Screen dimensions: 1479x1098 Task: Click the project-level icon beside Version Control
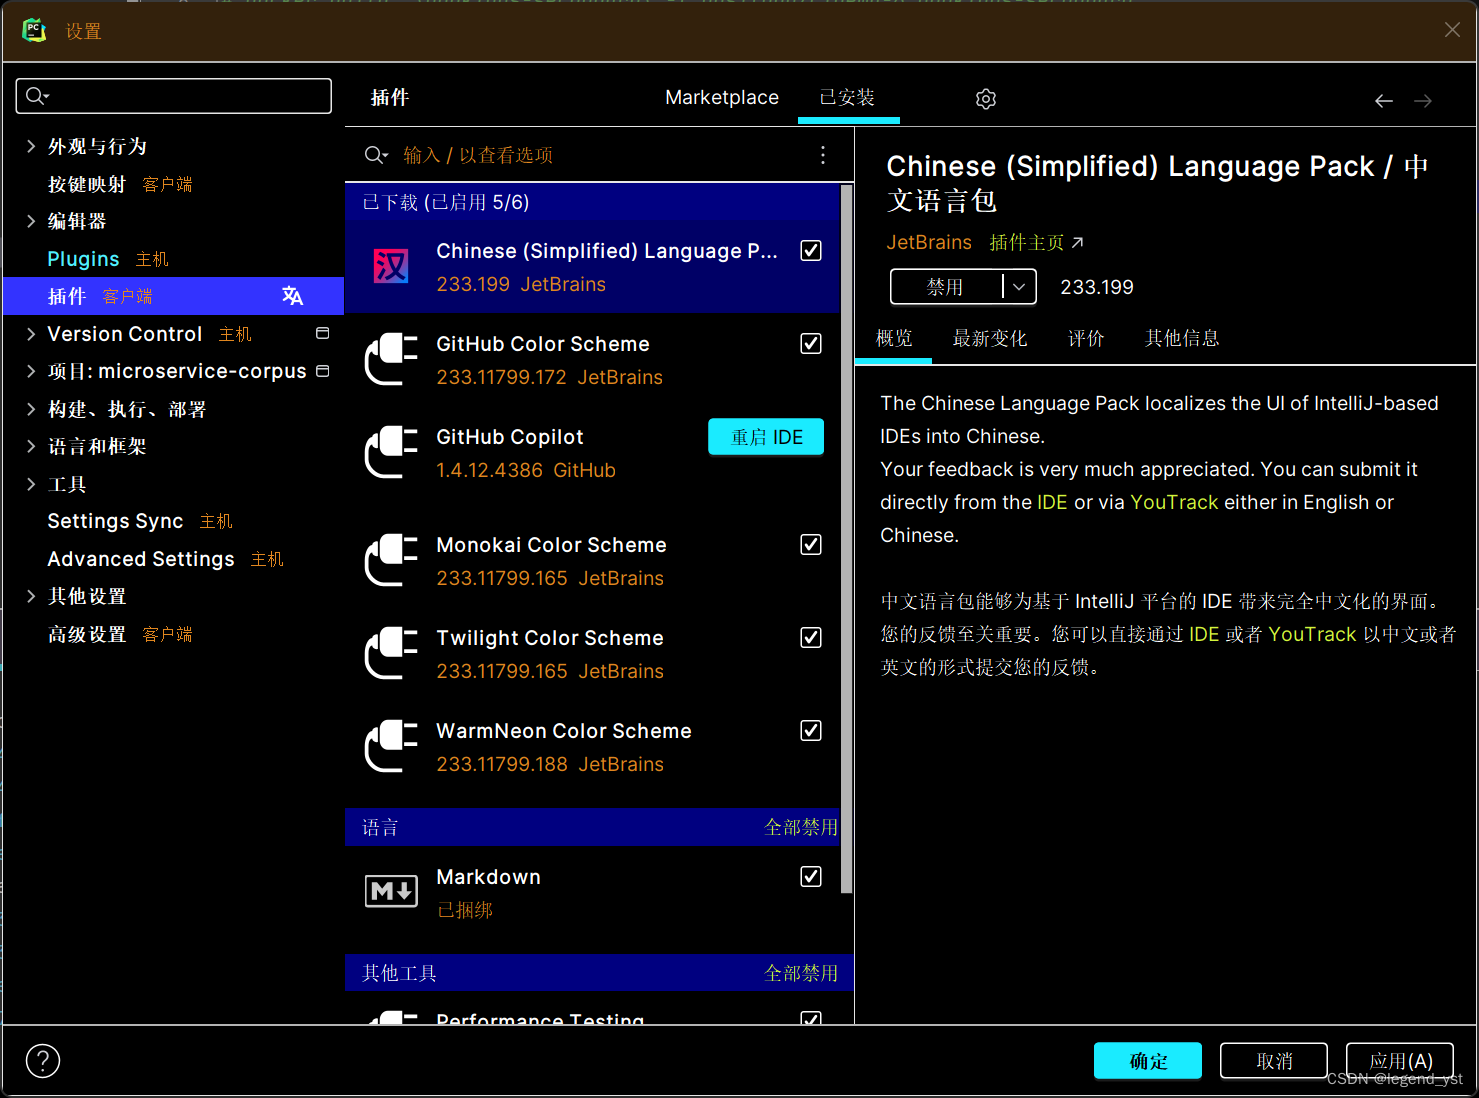point(322,333)
